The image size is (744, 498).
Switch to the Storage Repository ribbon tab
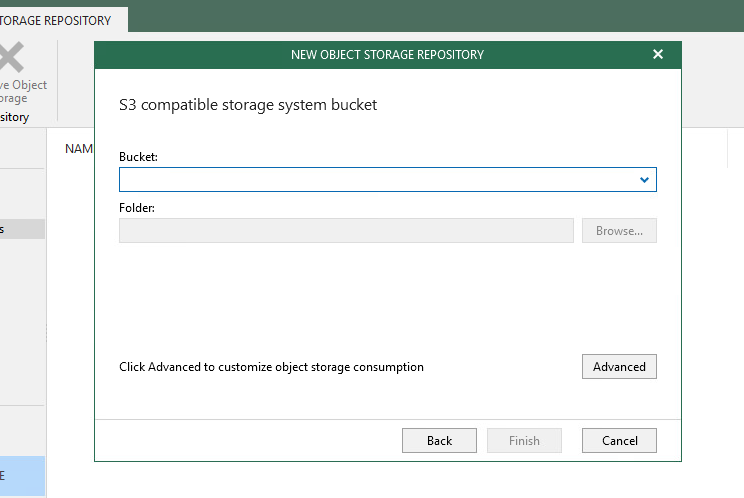pyautogui.click(x=60, y=20)
